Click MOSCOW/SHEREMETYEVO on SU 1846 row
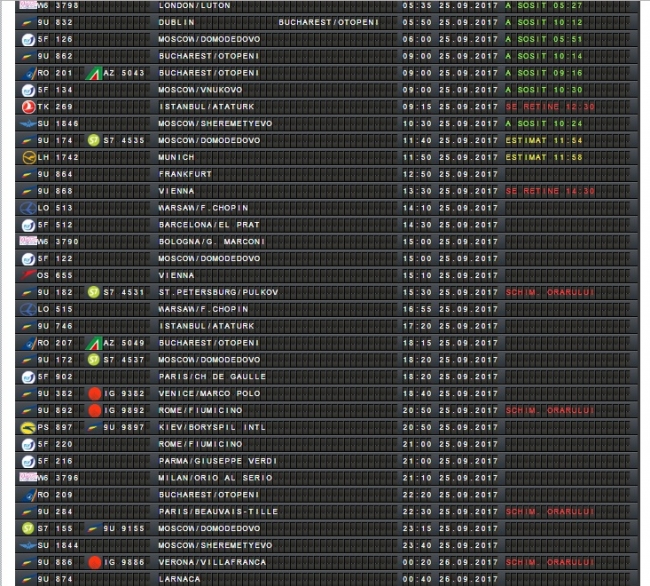Image resolution: width=650 pixels, height=586 pixels. tap(215, 123)
